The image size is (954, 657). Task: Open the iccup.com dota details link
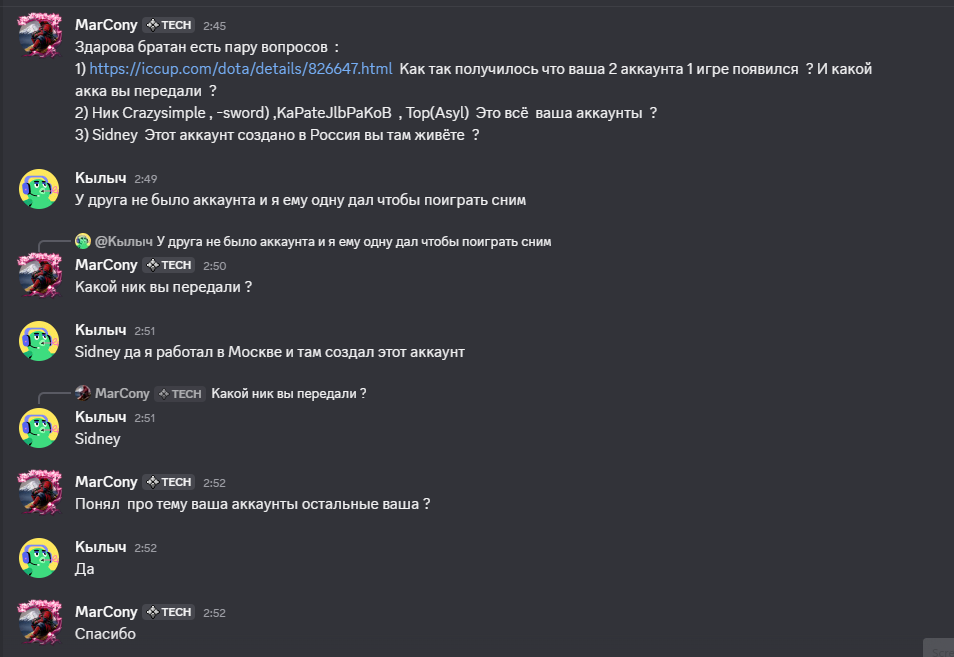pos(241,69)
